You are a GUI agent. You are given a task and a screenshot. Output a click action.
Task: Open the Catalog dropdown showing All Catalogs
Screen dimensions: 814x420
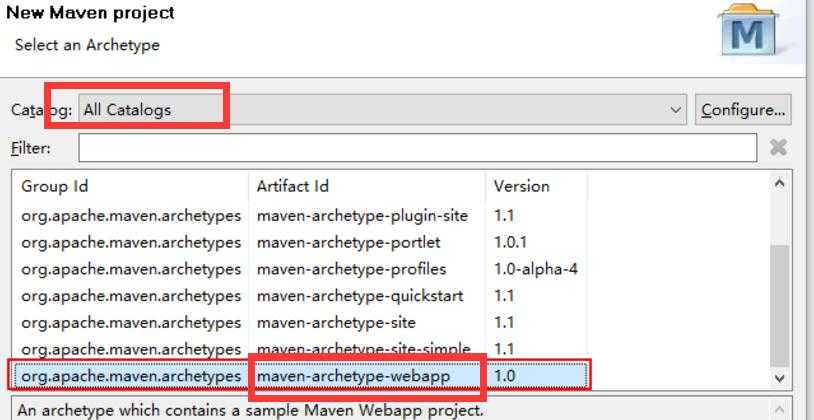tap(383, 110)
